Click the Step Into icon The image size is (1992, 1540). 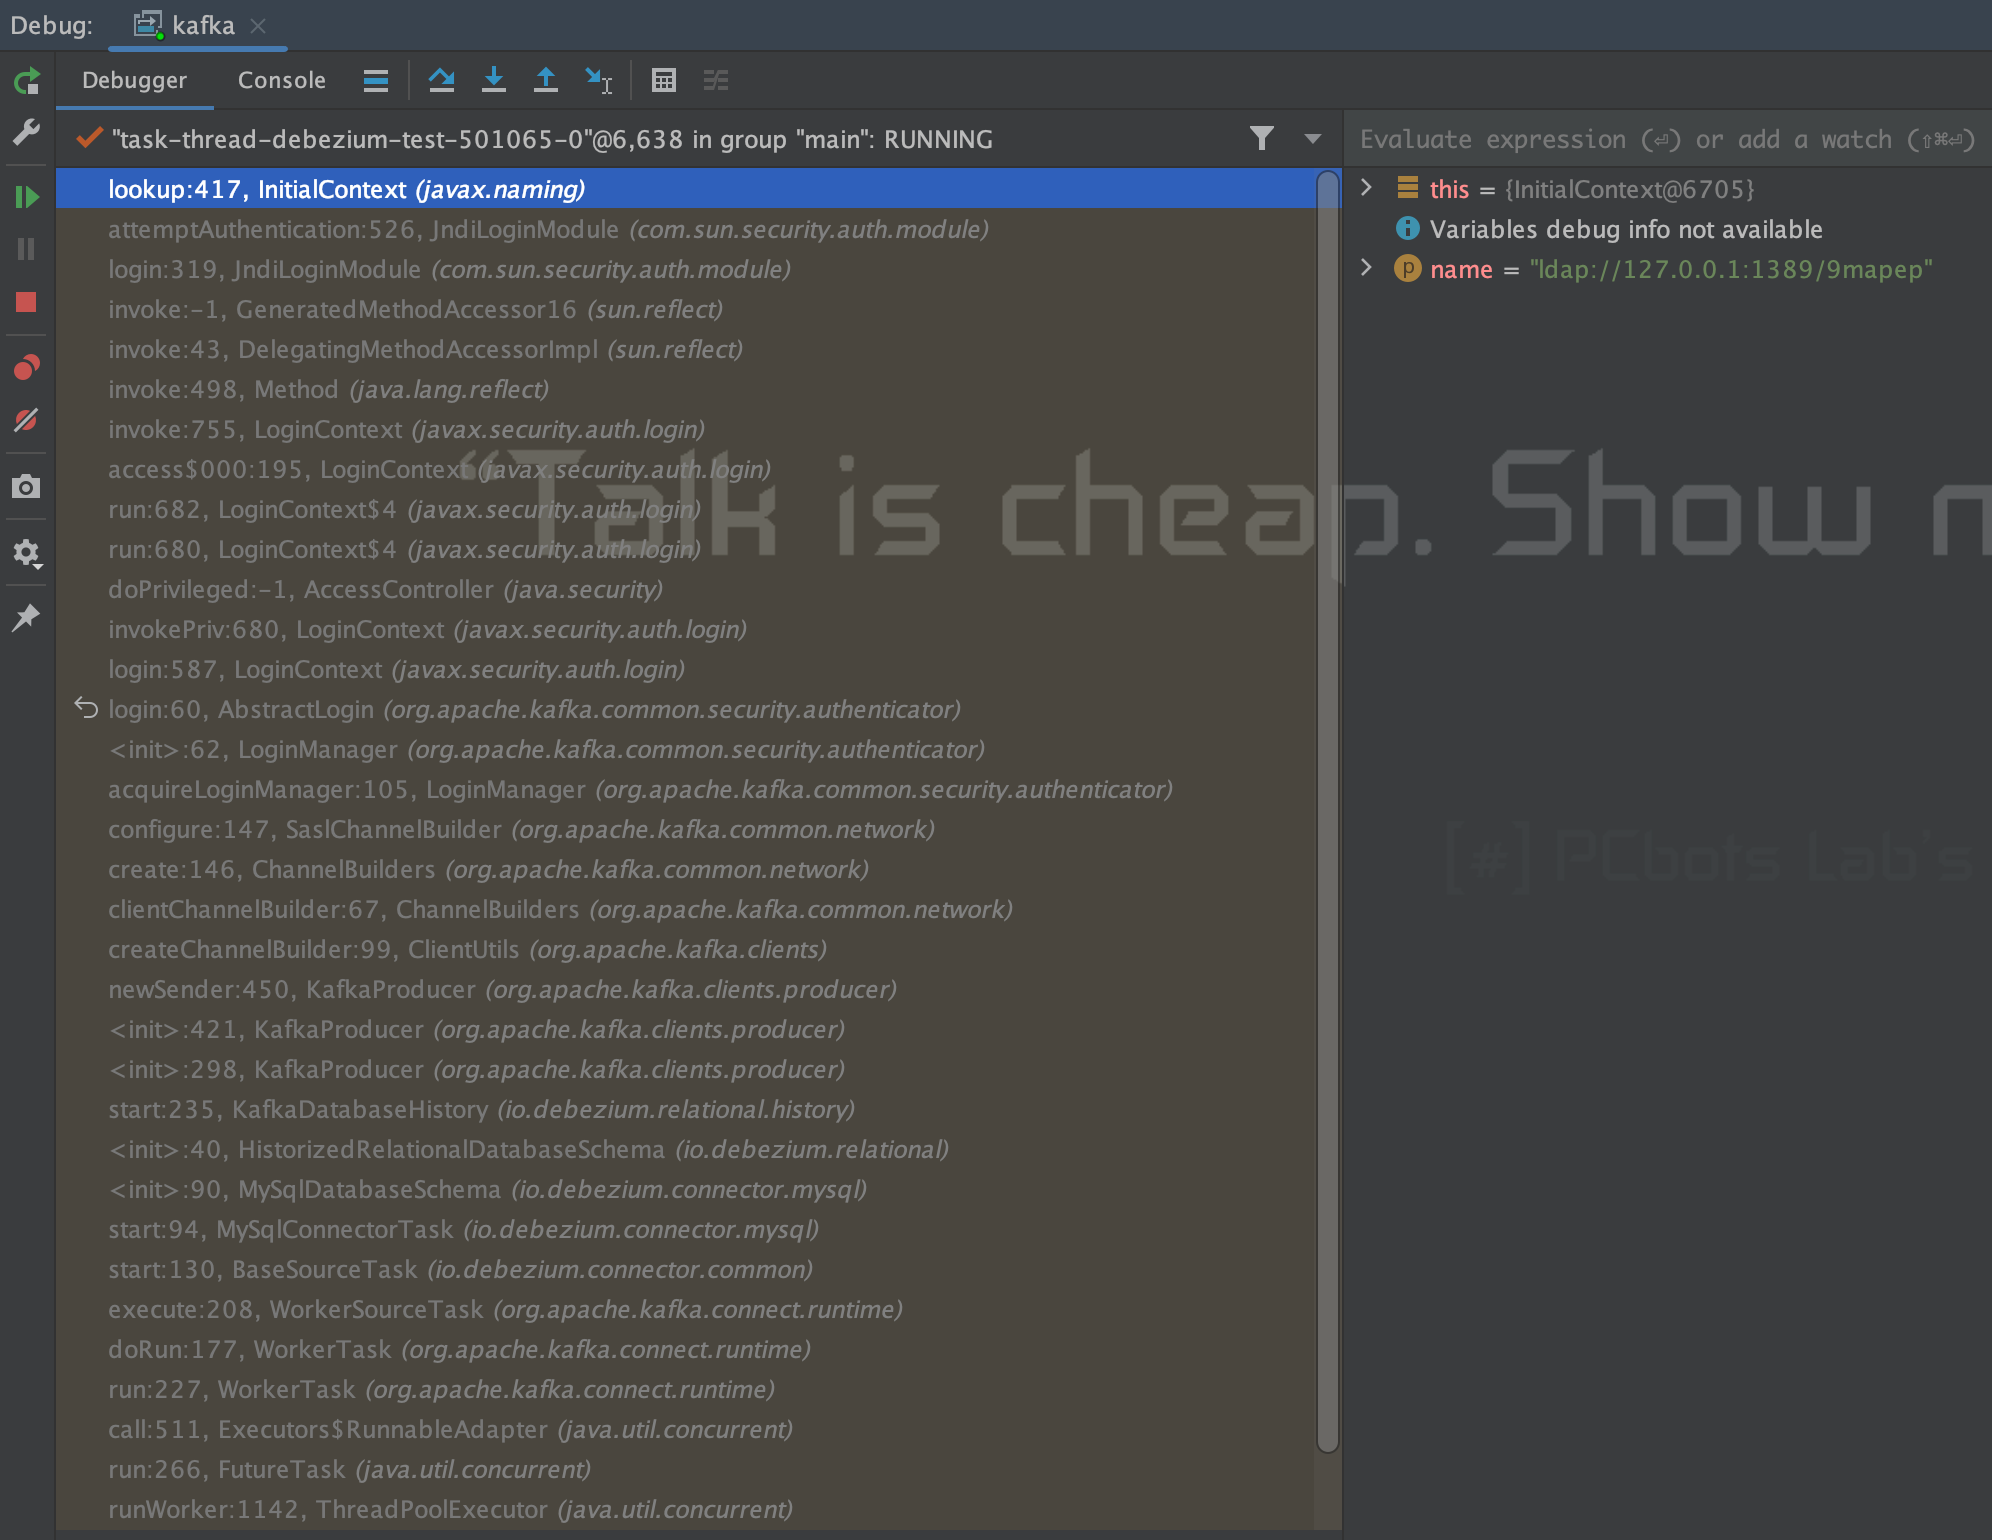[493, 81]
